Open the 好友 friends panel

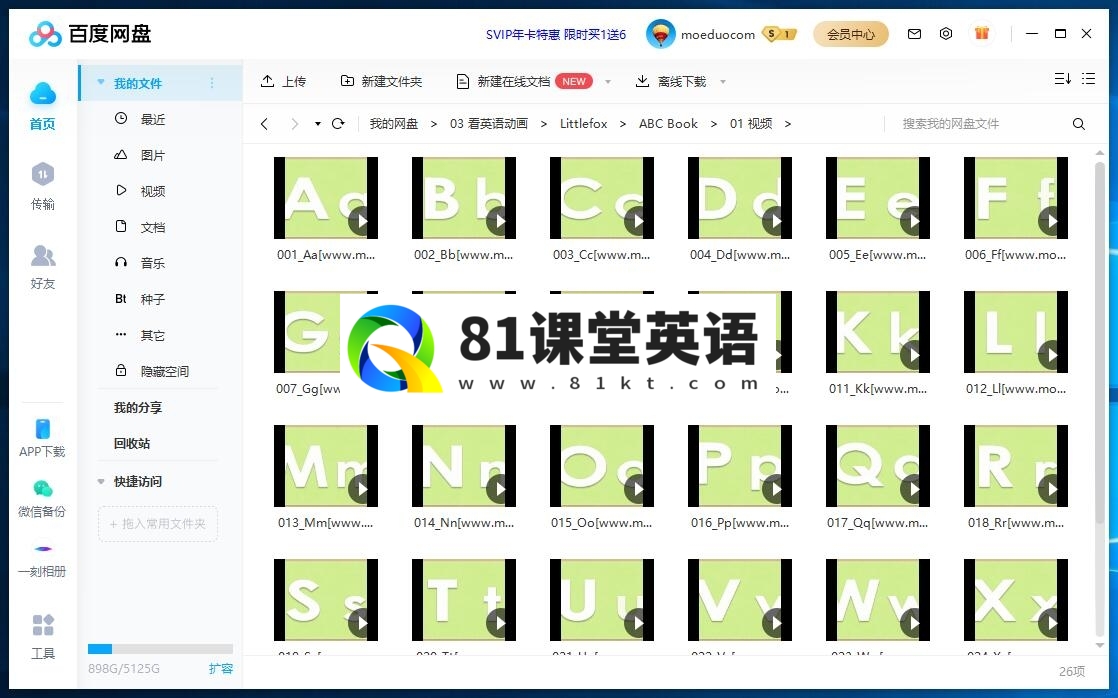coord(43,267)
